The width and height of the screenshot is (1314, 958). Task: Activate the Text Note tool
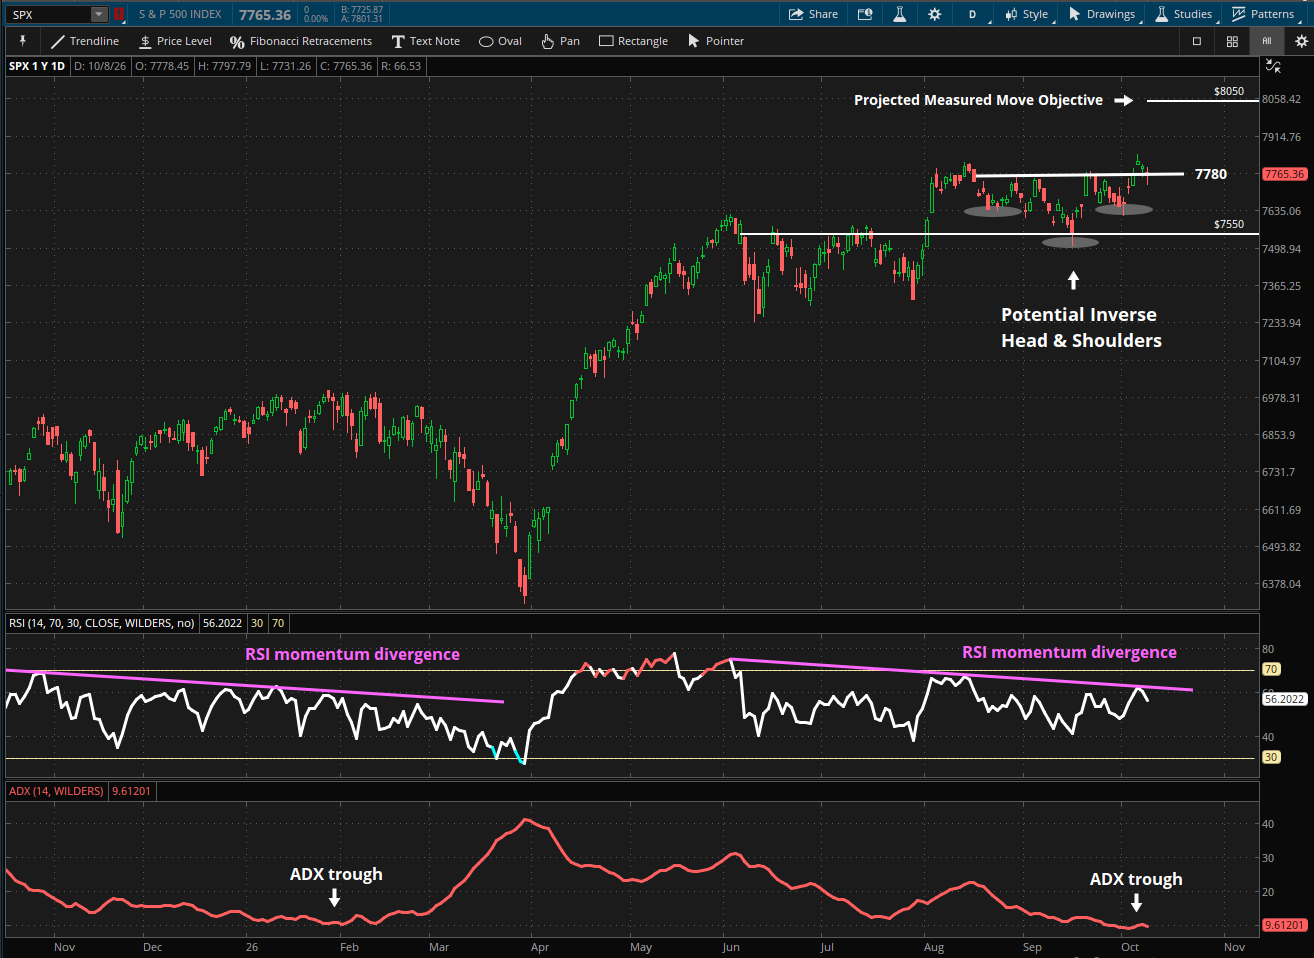(x=426, y=41)
